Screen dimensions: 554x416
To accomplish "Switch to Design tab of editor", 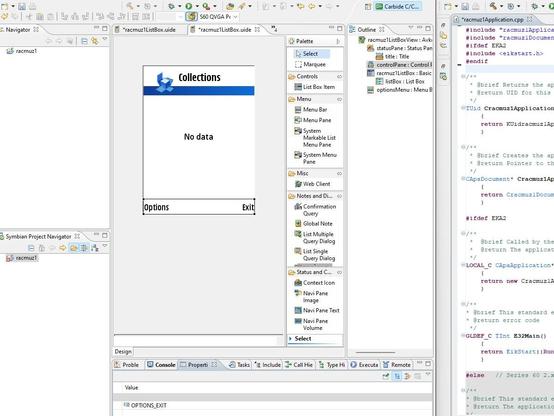I will [x=123, y=352].
